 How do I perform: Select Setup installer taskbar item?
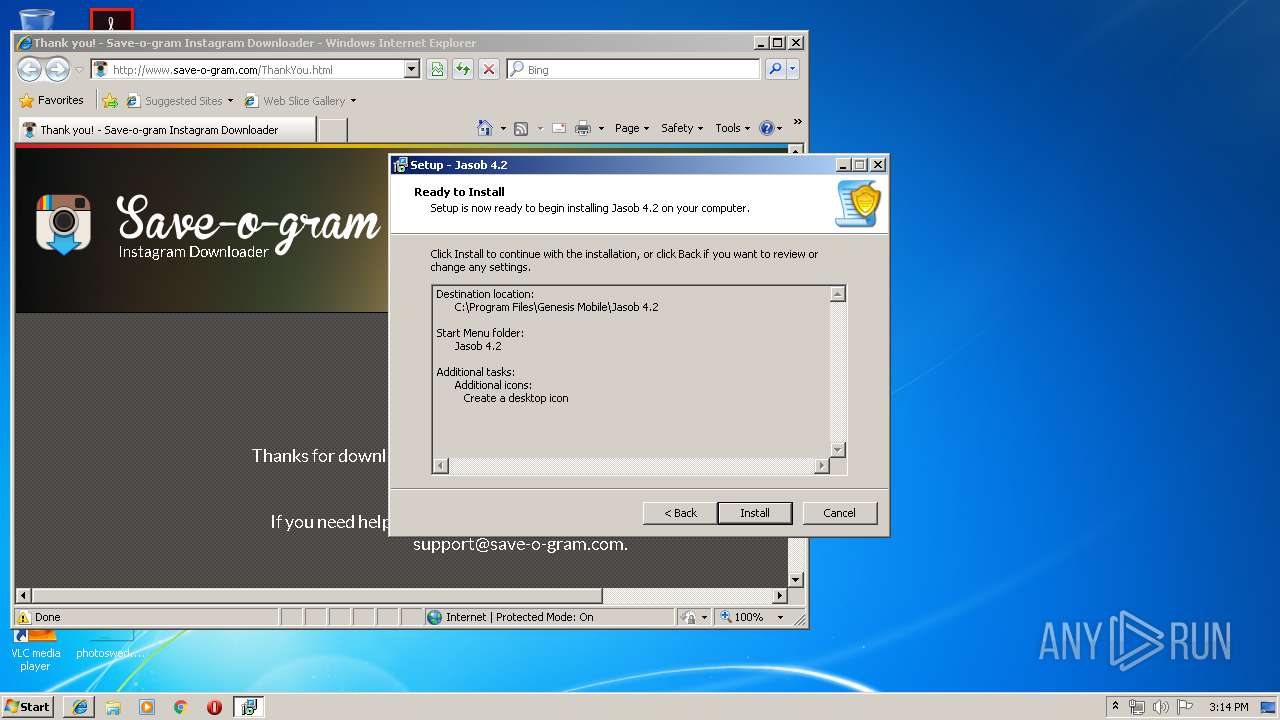[x=249, y=707]
